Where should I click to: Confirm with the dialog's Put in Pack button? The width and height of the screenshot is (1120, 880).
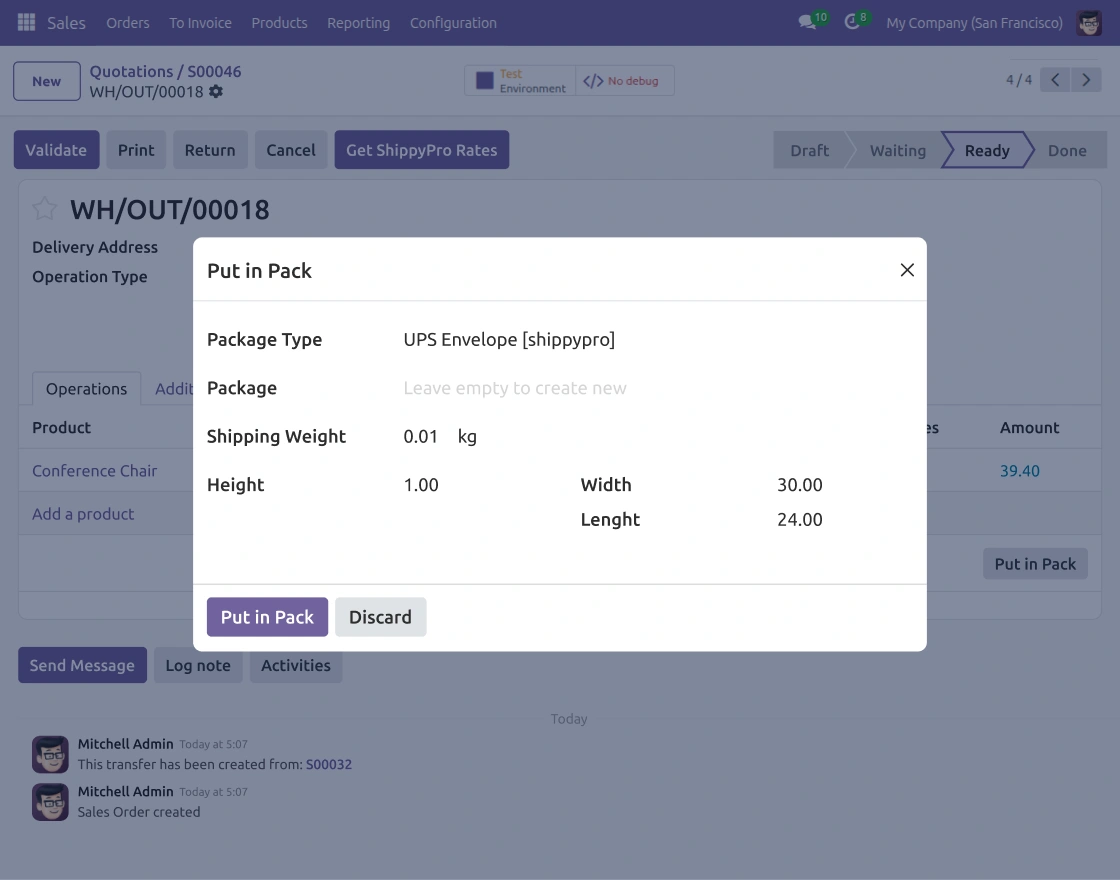click(267, 617)
